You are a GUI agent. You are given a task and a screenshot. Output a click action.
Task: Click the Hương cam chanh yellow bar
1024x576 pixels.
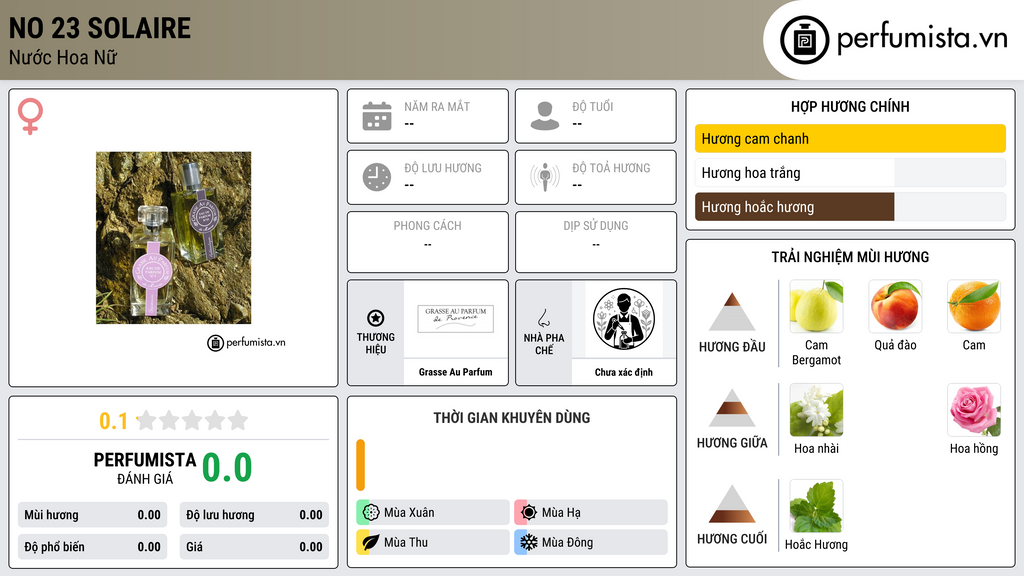(850, 138)
